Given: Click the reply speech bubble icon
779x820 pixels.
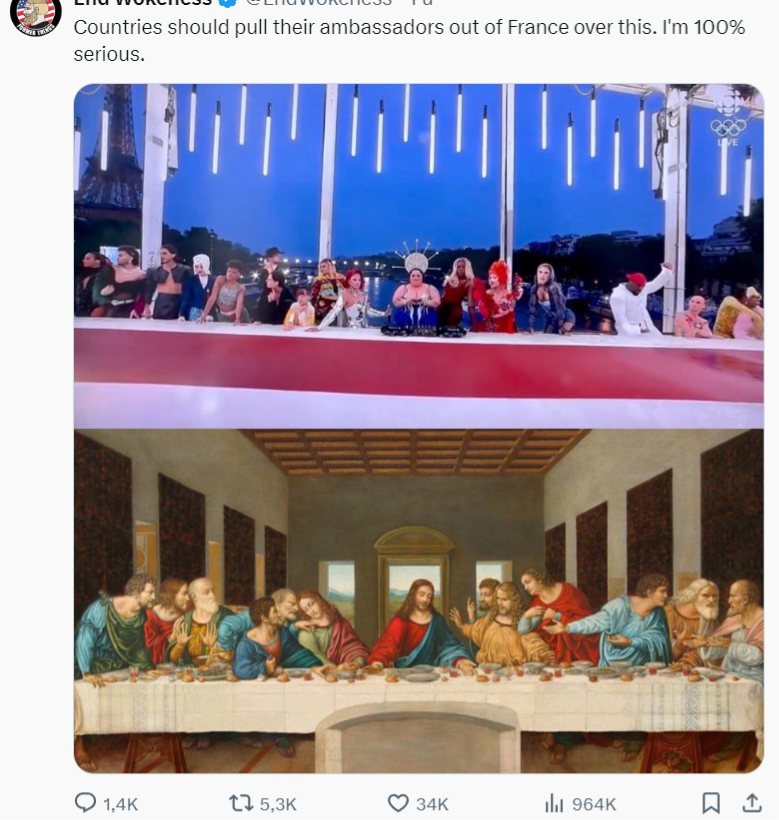Looking at the screenshot, I should (x=86, y=802).
